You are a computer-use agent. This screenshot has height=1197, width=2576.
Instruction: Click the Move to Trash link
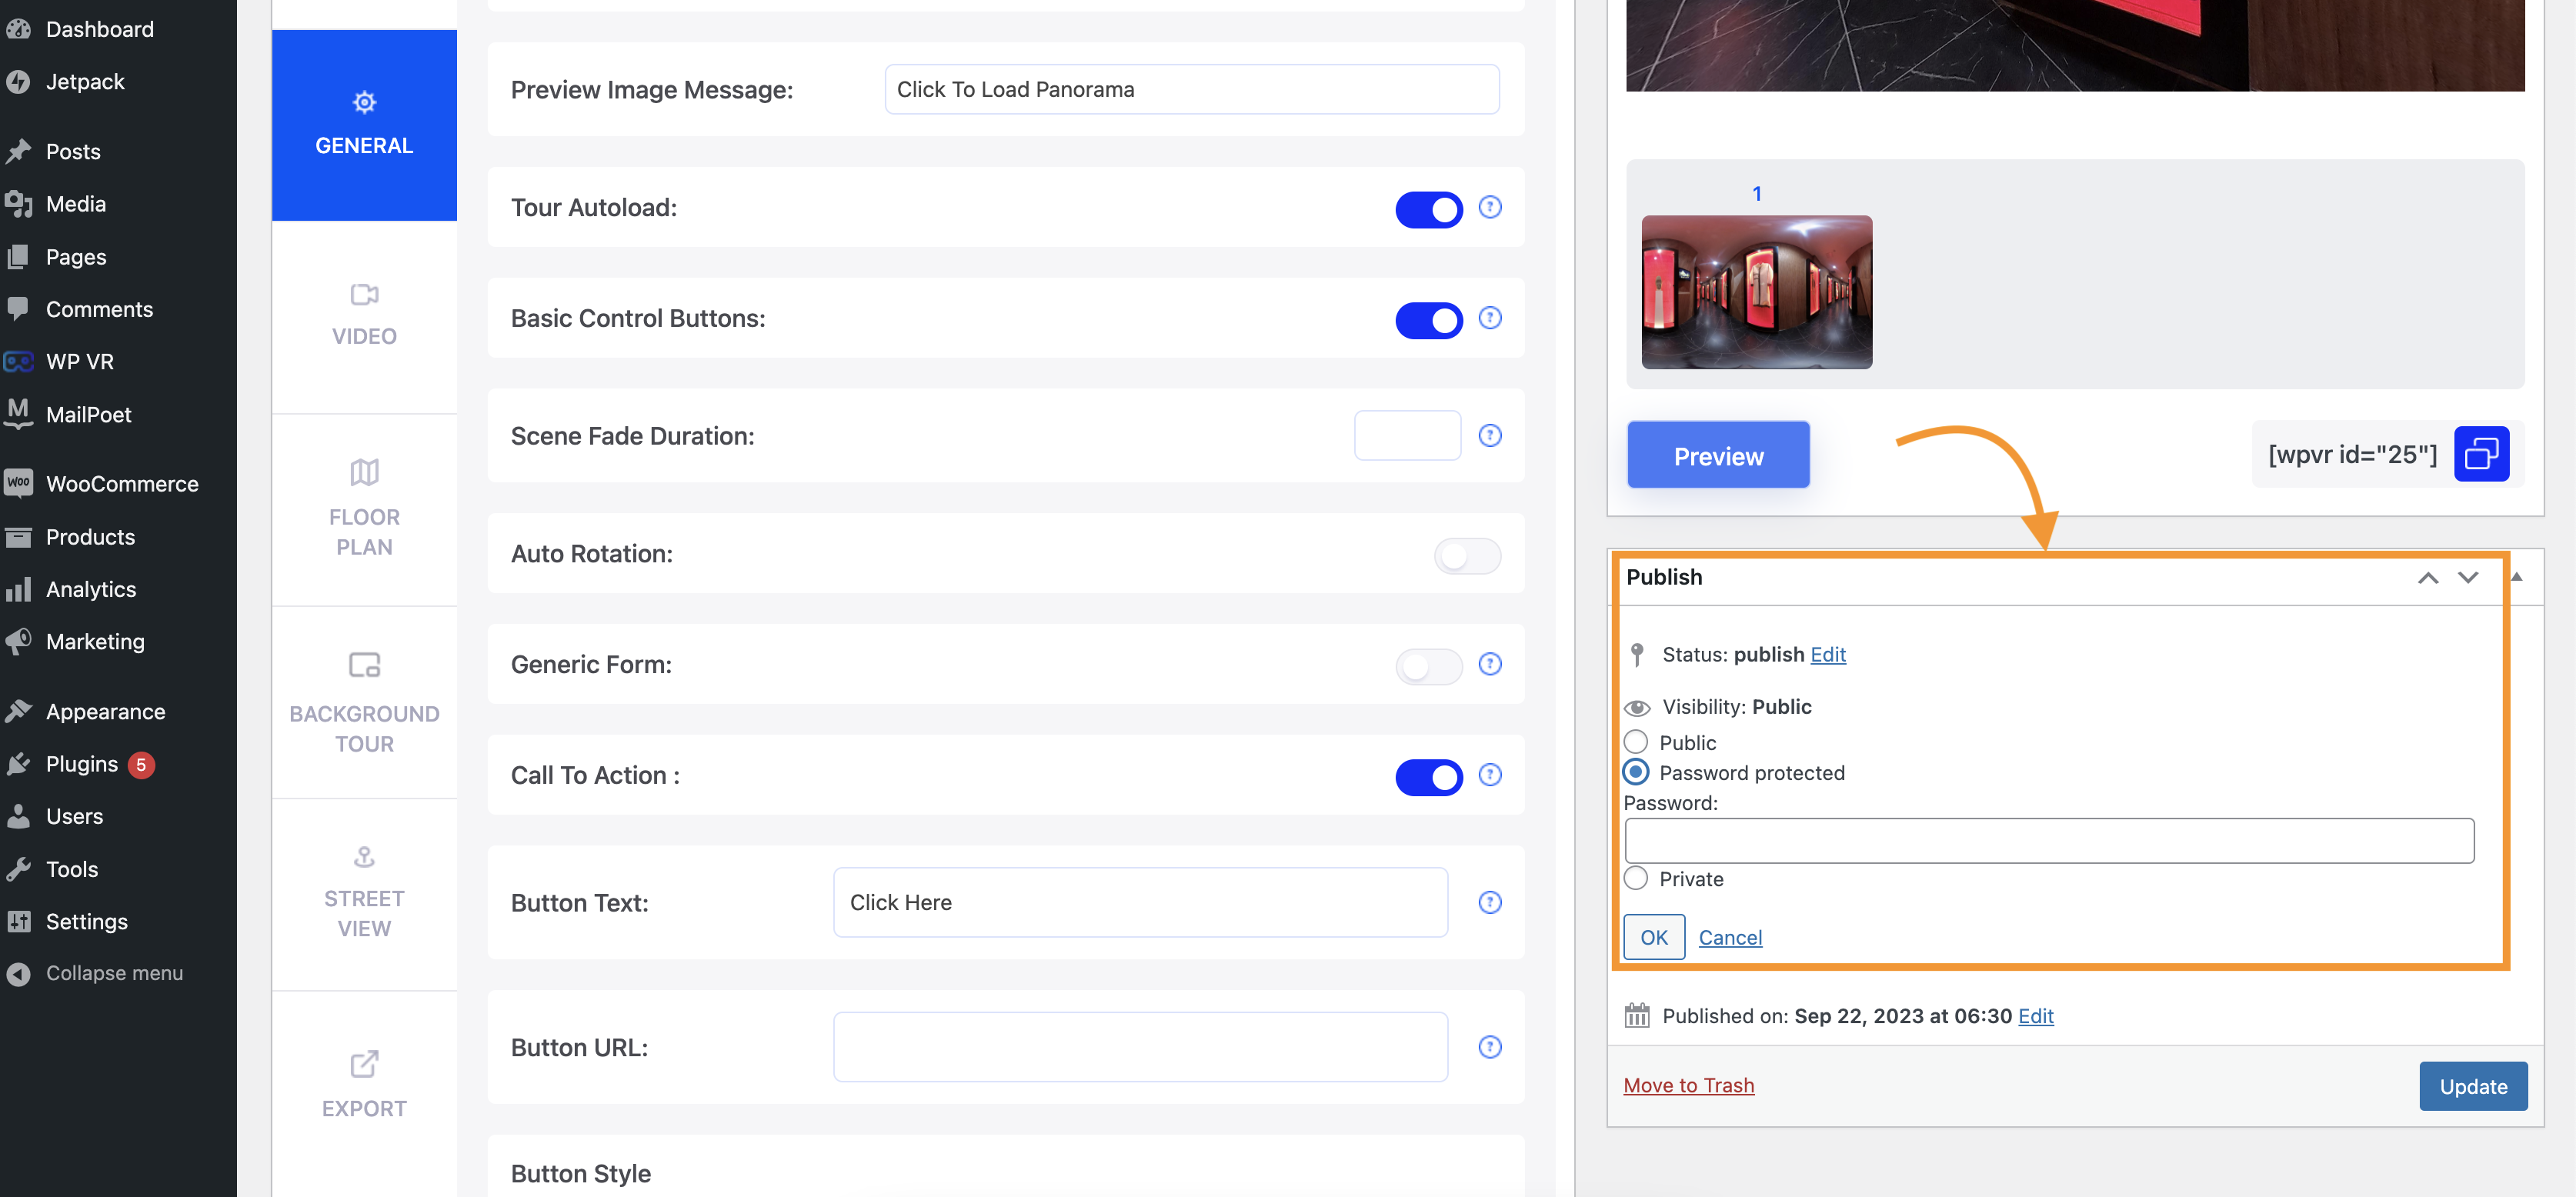click(1689, 1084)
